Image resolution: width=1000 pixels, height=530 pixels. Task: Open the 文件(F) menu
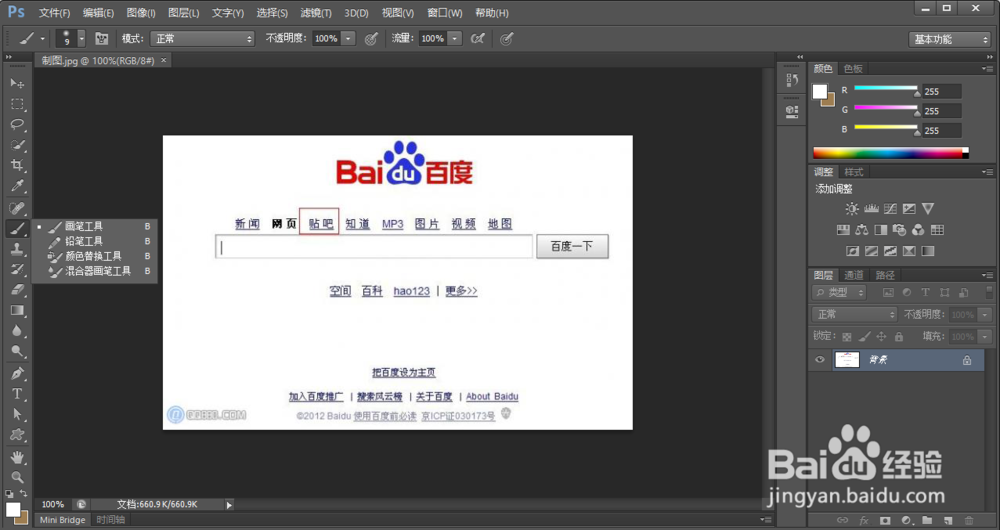[x=54, y=13]
